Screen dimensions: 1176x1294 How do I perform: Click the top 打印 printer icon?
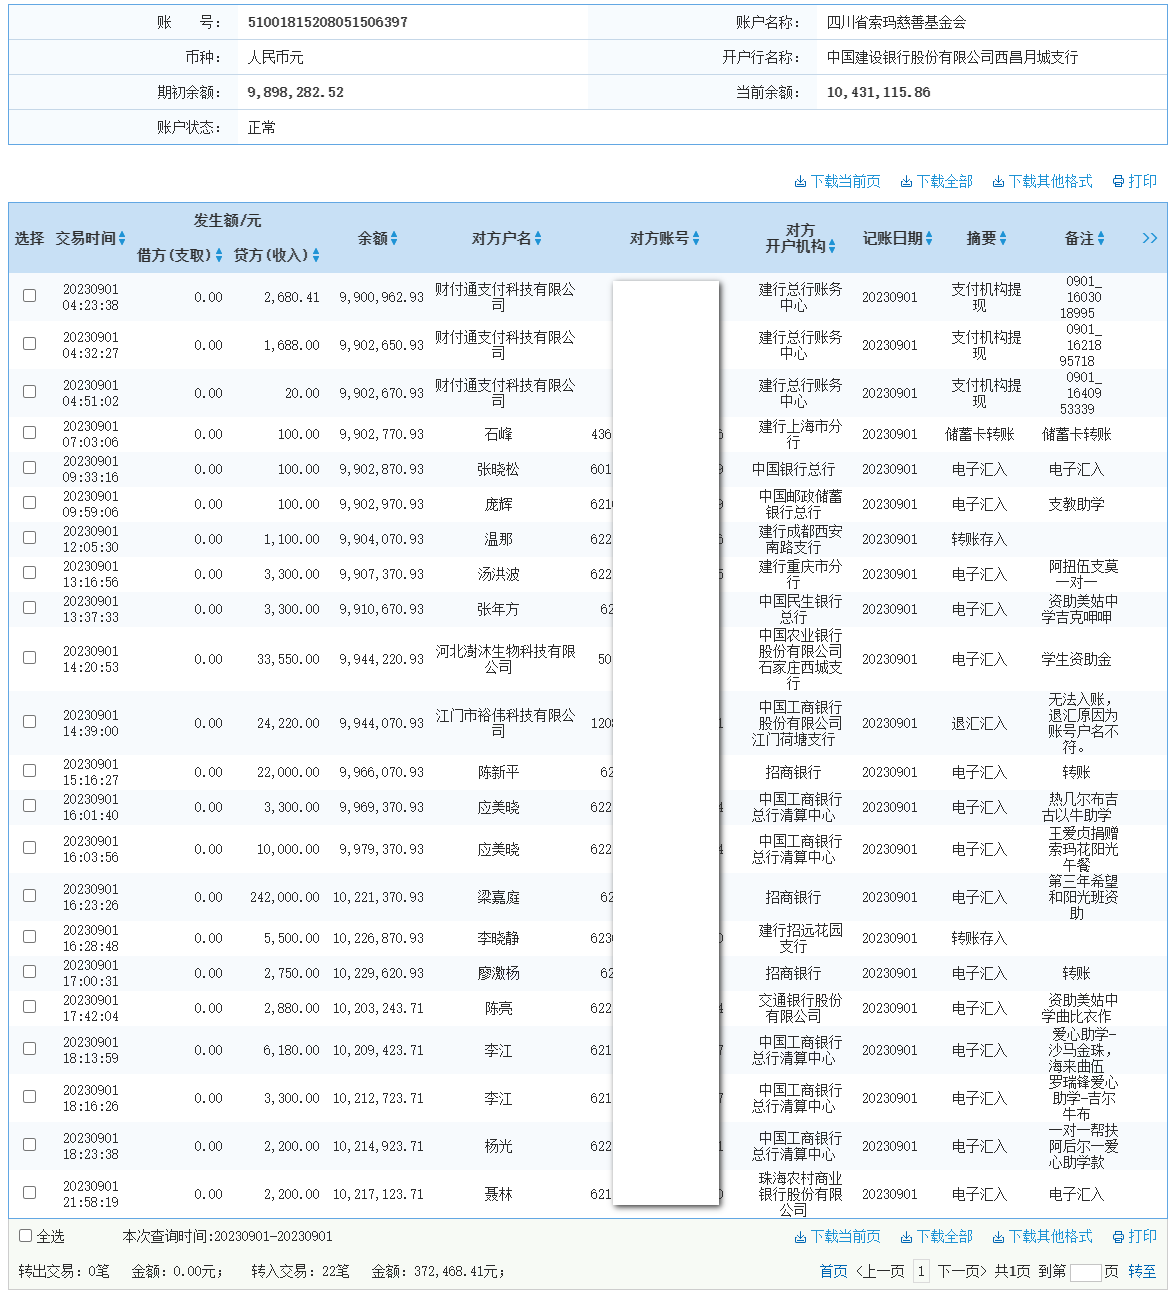(1118, 182)
